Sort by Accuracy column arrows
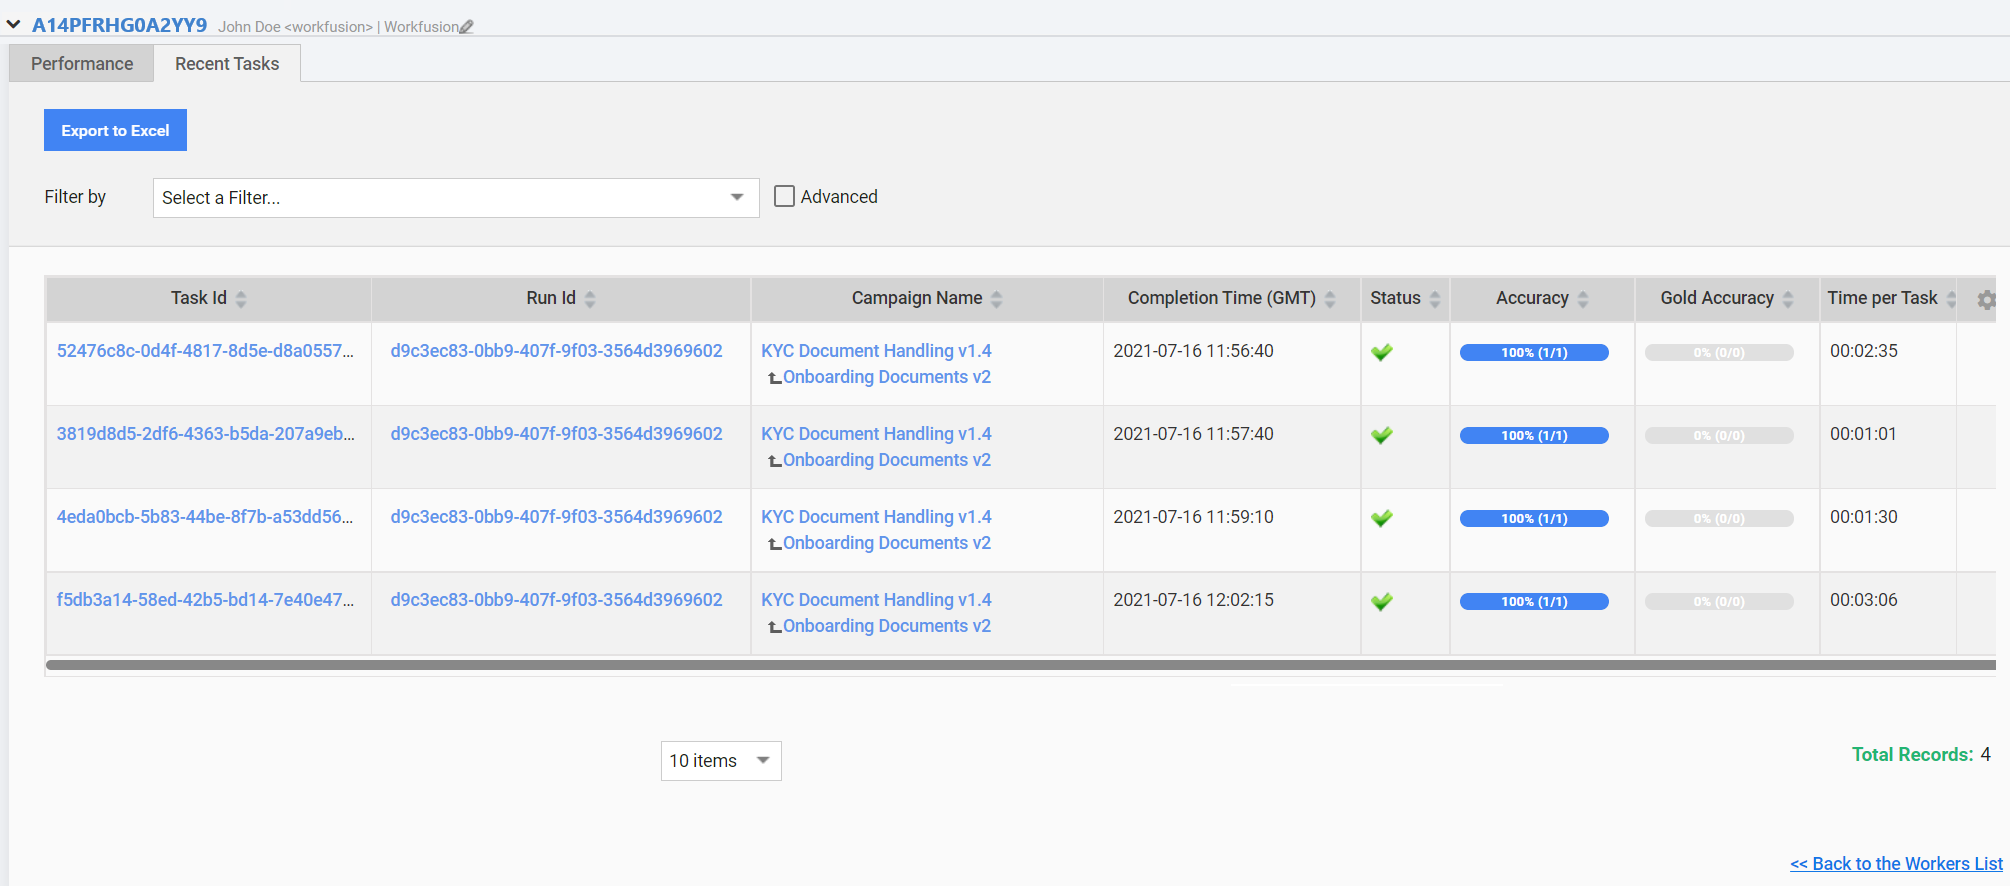 pyautogui.click(x=1583, y=299)
